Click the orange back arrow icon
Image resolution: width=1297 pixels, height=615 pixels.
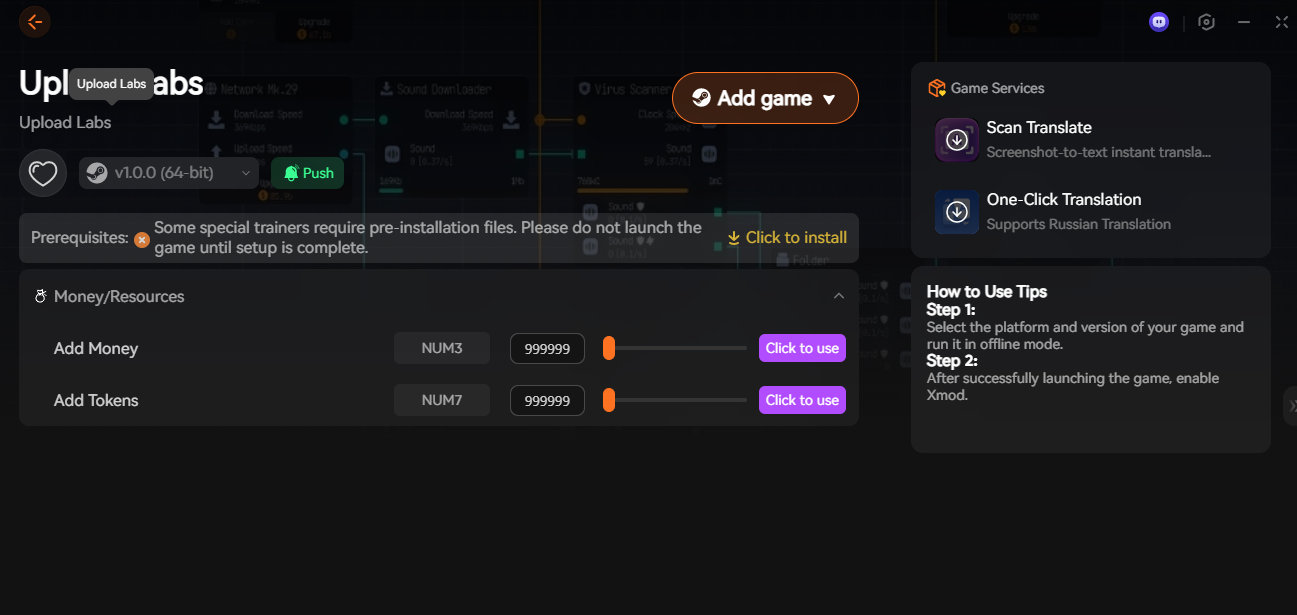point(35,21)
